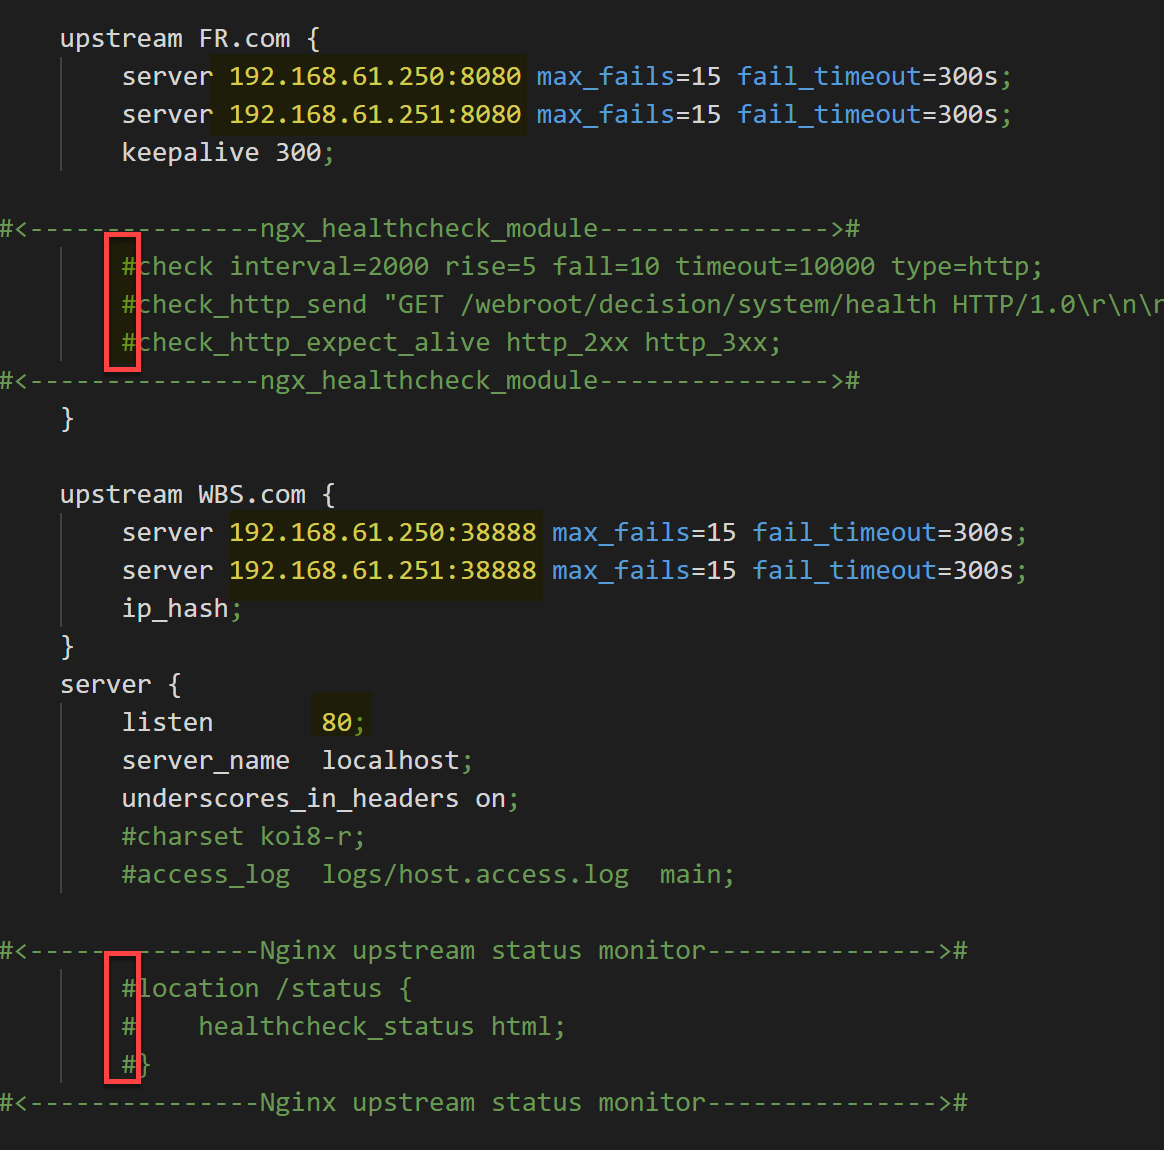
Task: Click the 'healthcheck_status html' commented line
Action: 381,1027
